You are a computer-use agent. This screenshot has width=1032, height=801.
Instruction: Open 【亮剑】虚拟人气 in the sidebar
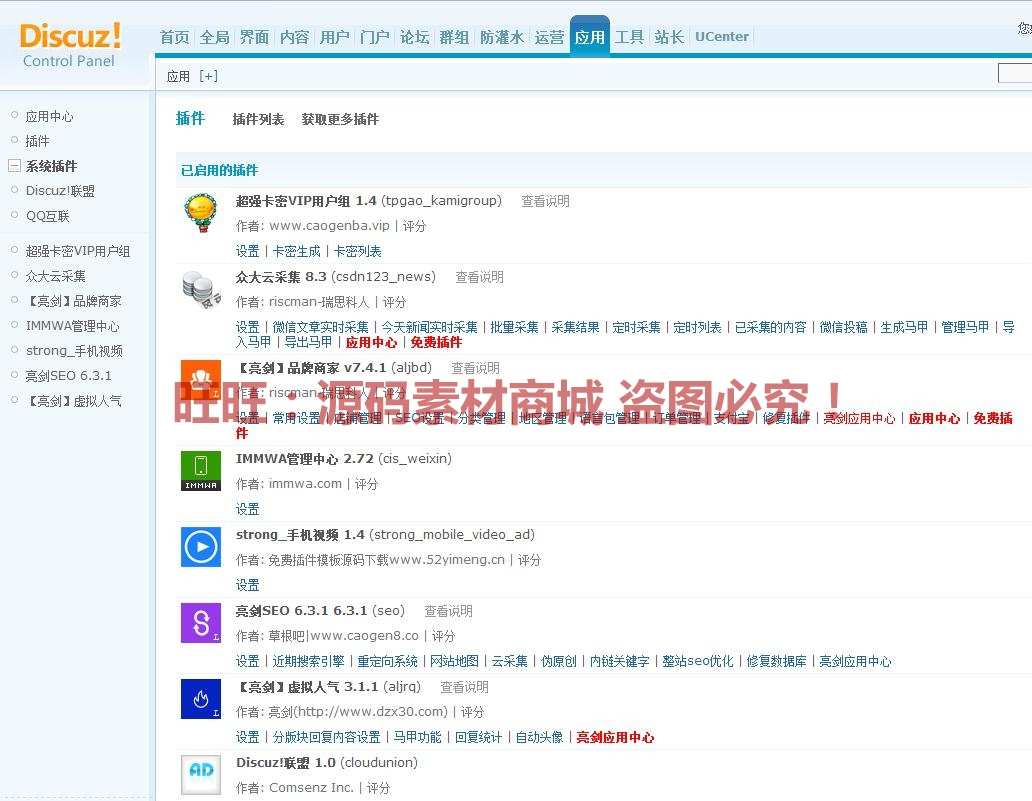73,401
